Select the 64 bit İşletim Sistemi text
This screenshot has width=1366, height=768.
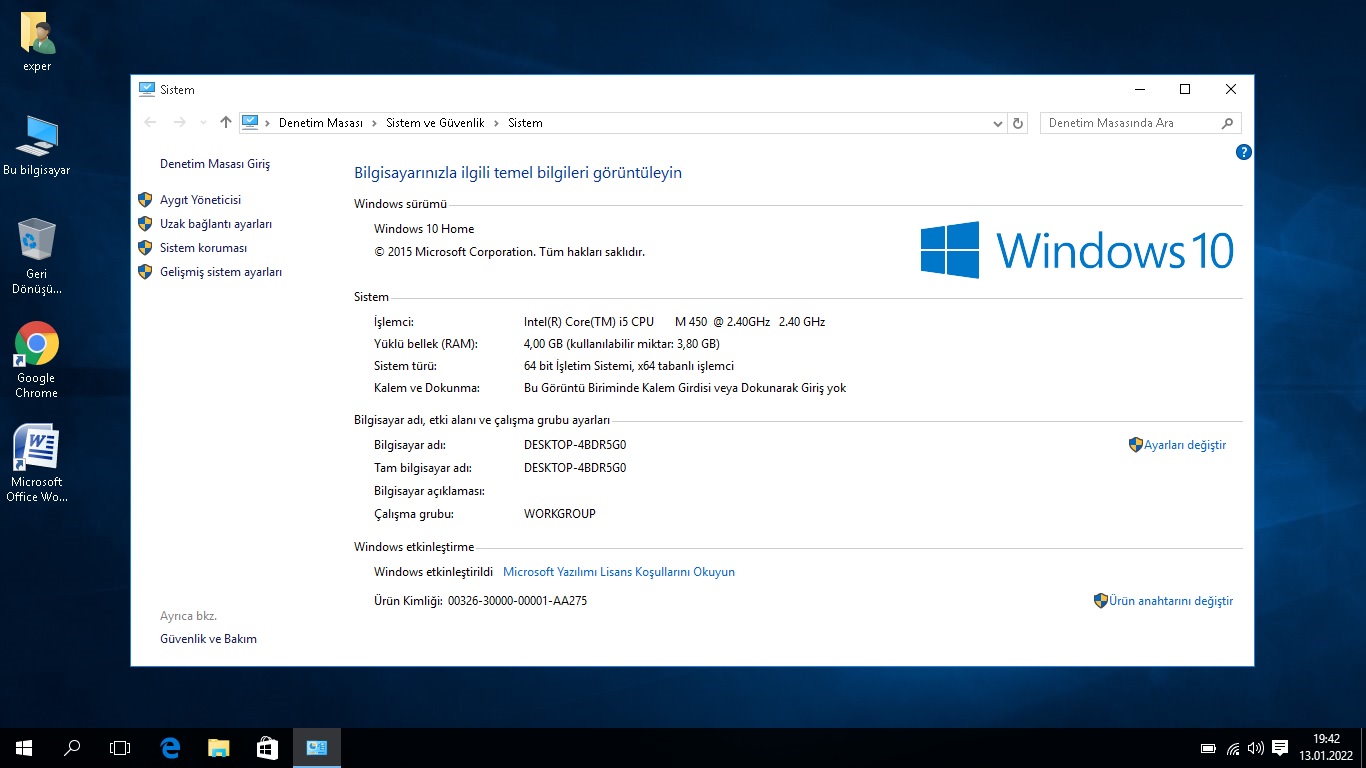pos(629,366)
